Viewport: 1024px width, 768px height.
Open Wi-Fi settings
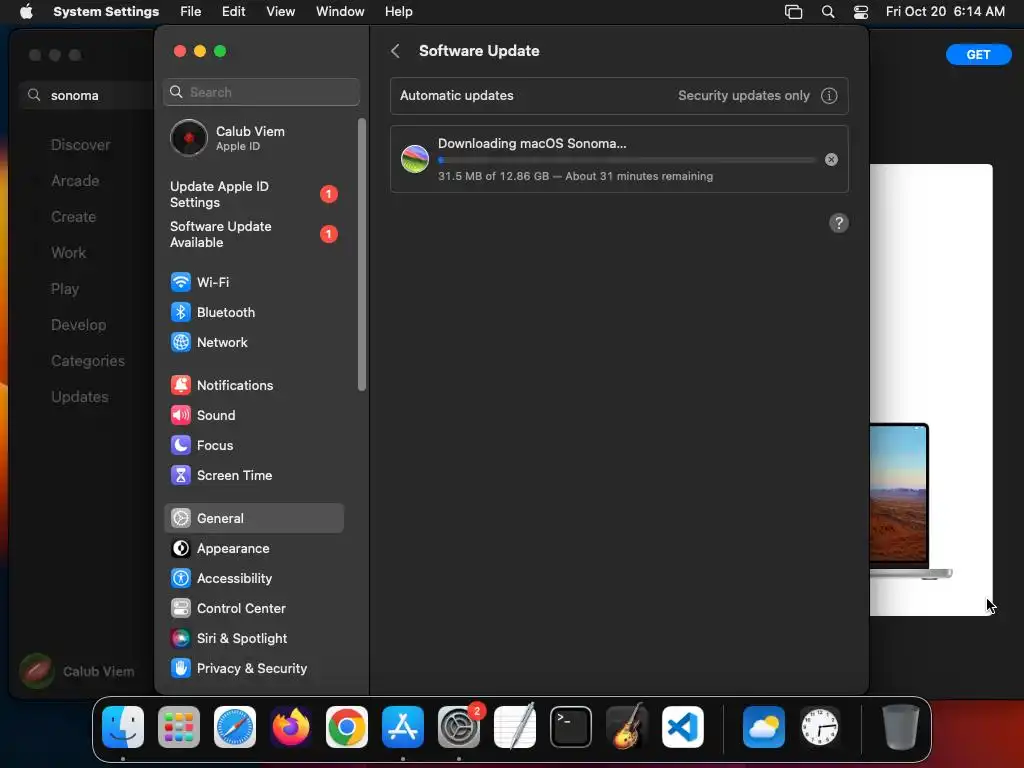click(253, 282)
